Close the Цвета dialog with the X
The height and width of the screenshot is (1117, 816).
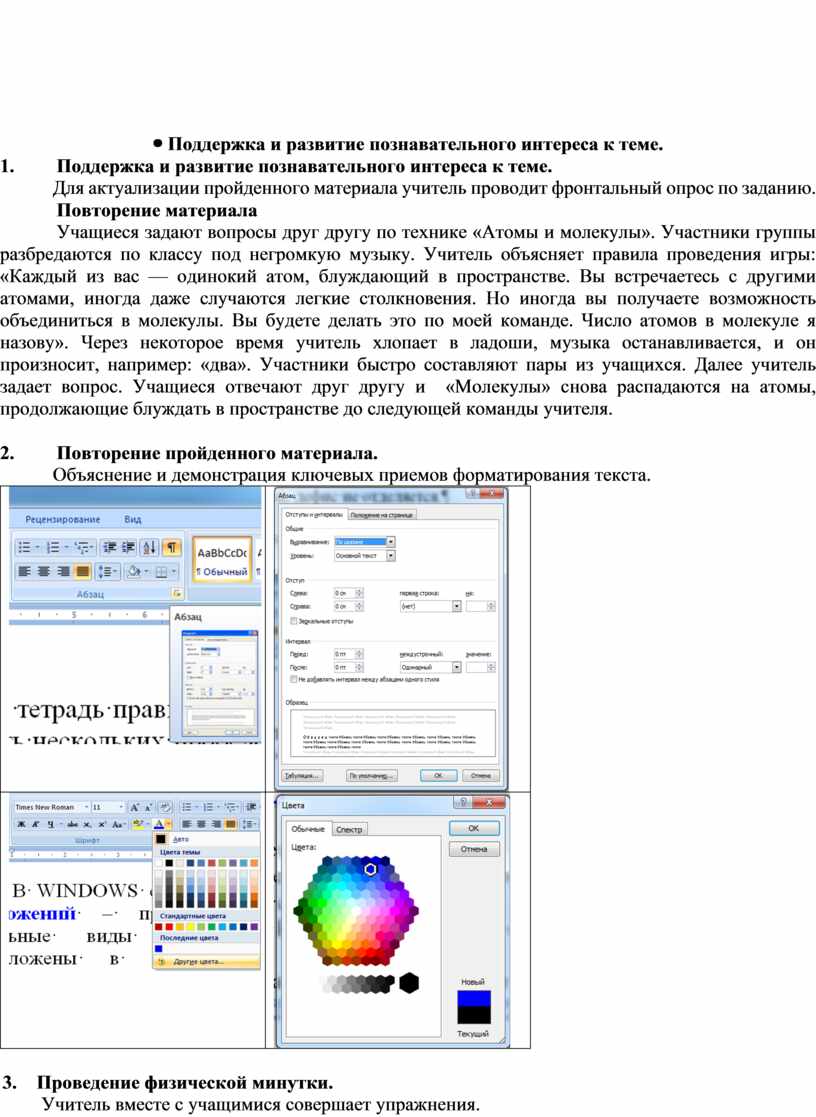[x=490, y=802]
